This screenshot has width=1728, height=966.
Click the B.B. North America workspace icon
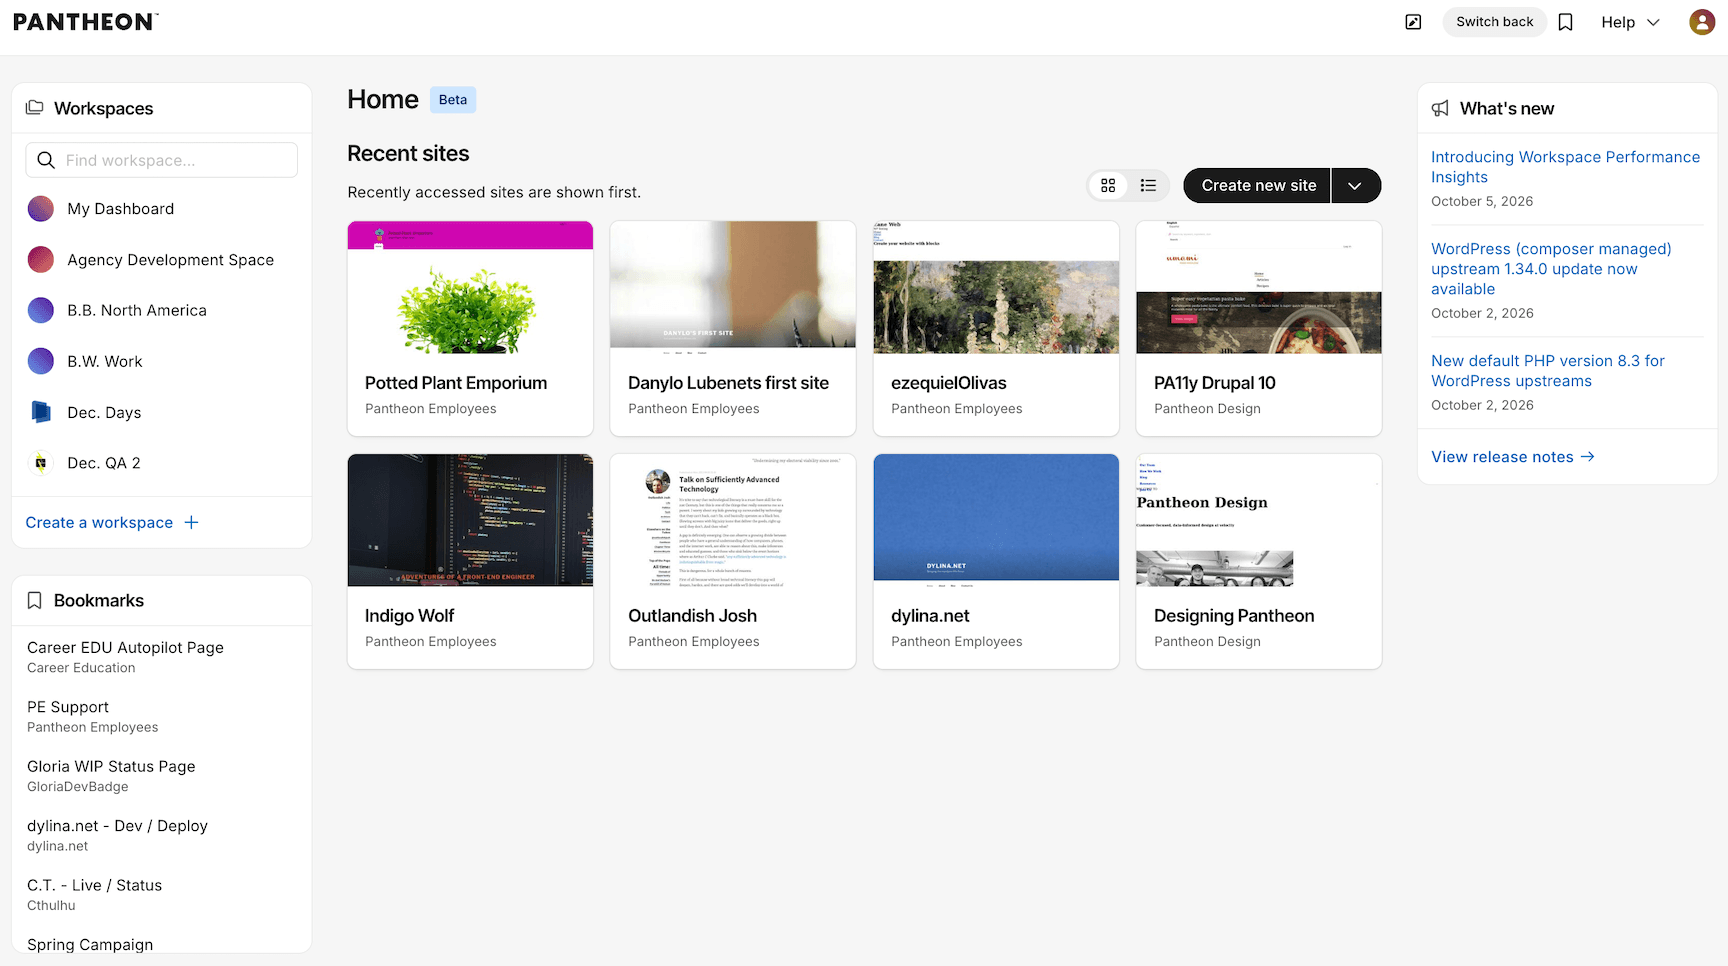(41, 311)
